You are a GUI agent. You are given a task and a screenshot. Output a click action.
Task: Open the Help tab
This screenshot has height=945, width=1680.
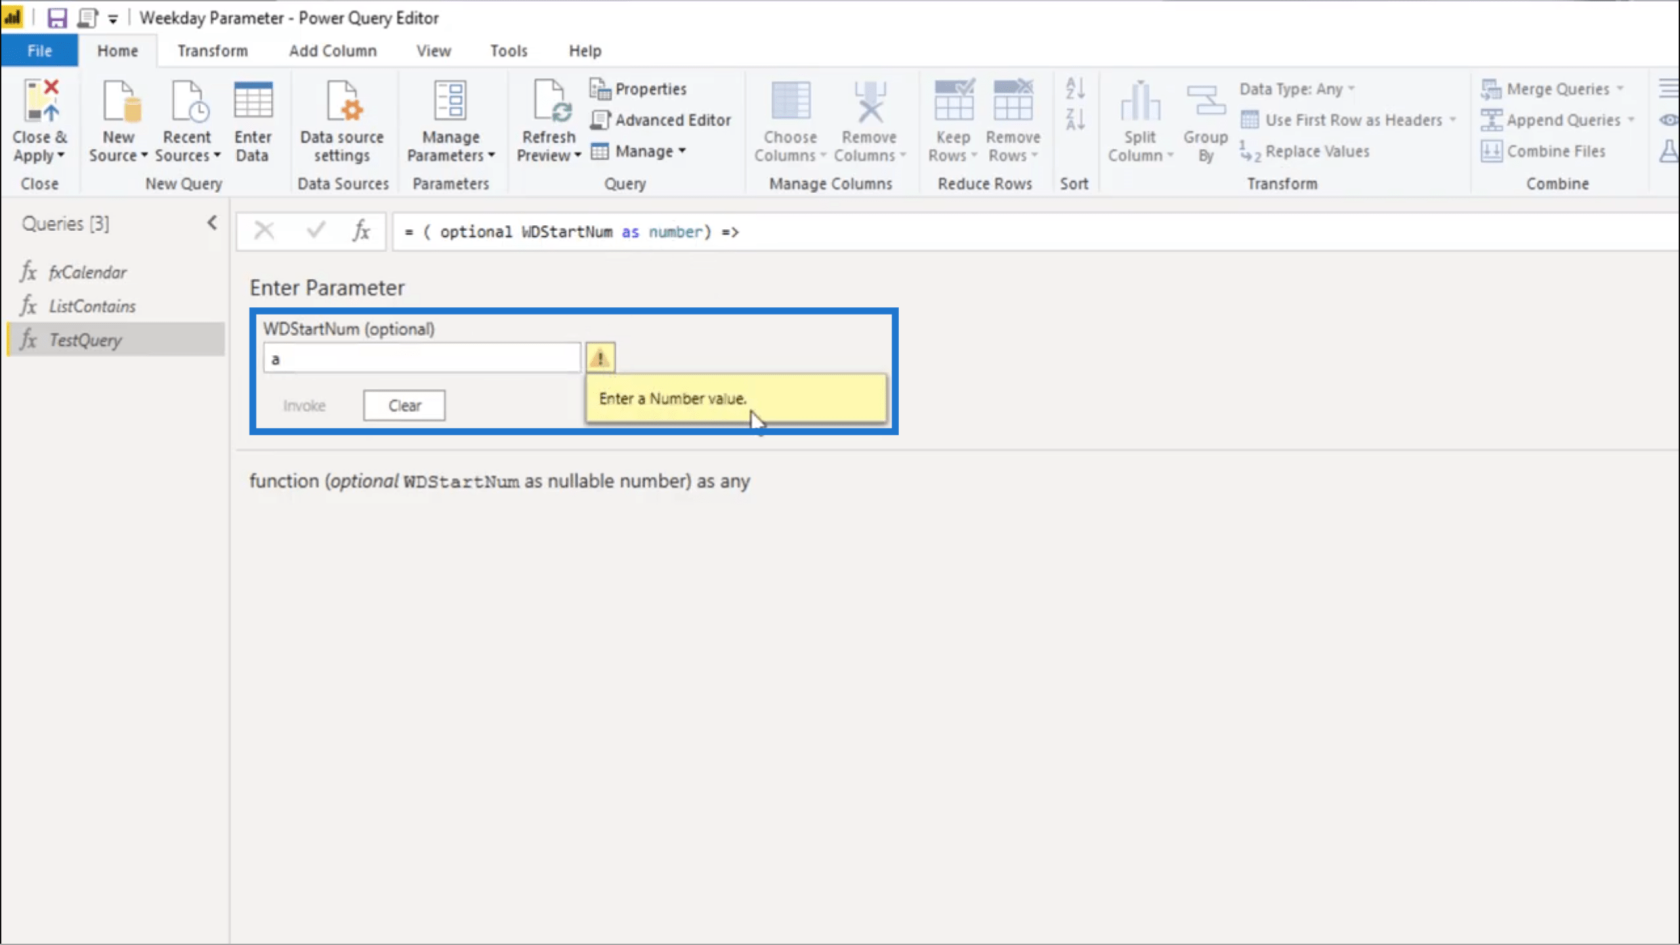click(585, 50)
